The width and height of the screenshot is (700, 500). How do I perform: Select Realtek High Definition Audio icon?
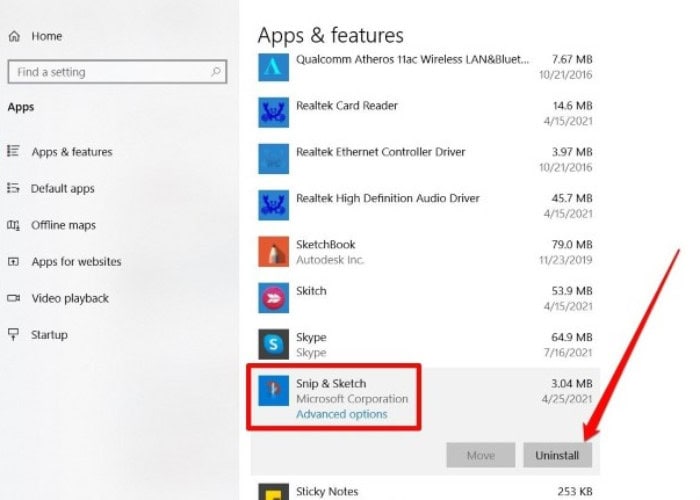[273, 205]
